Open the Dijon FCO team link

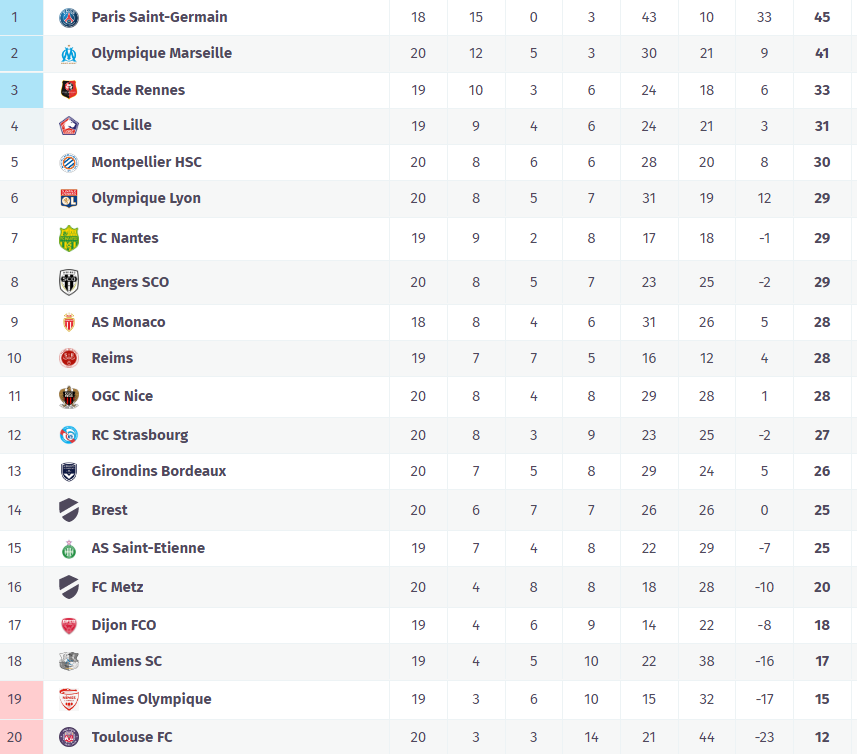click(123, 625)
